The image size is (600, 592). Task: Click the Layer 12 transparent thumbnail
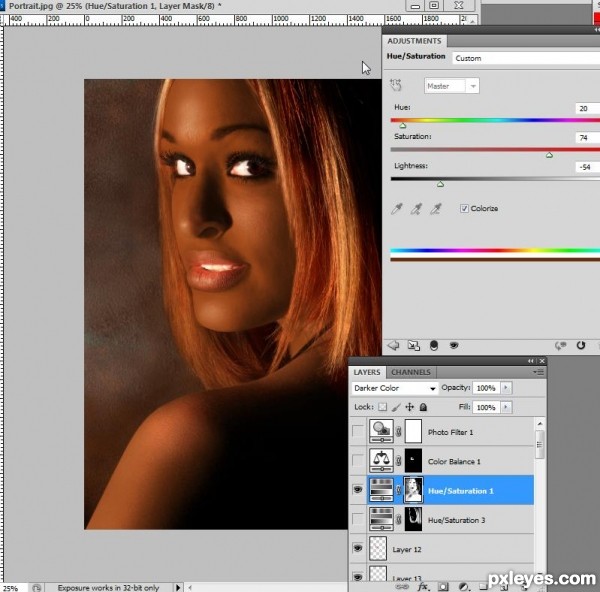[x=378, y=548]
